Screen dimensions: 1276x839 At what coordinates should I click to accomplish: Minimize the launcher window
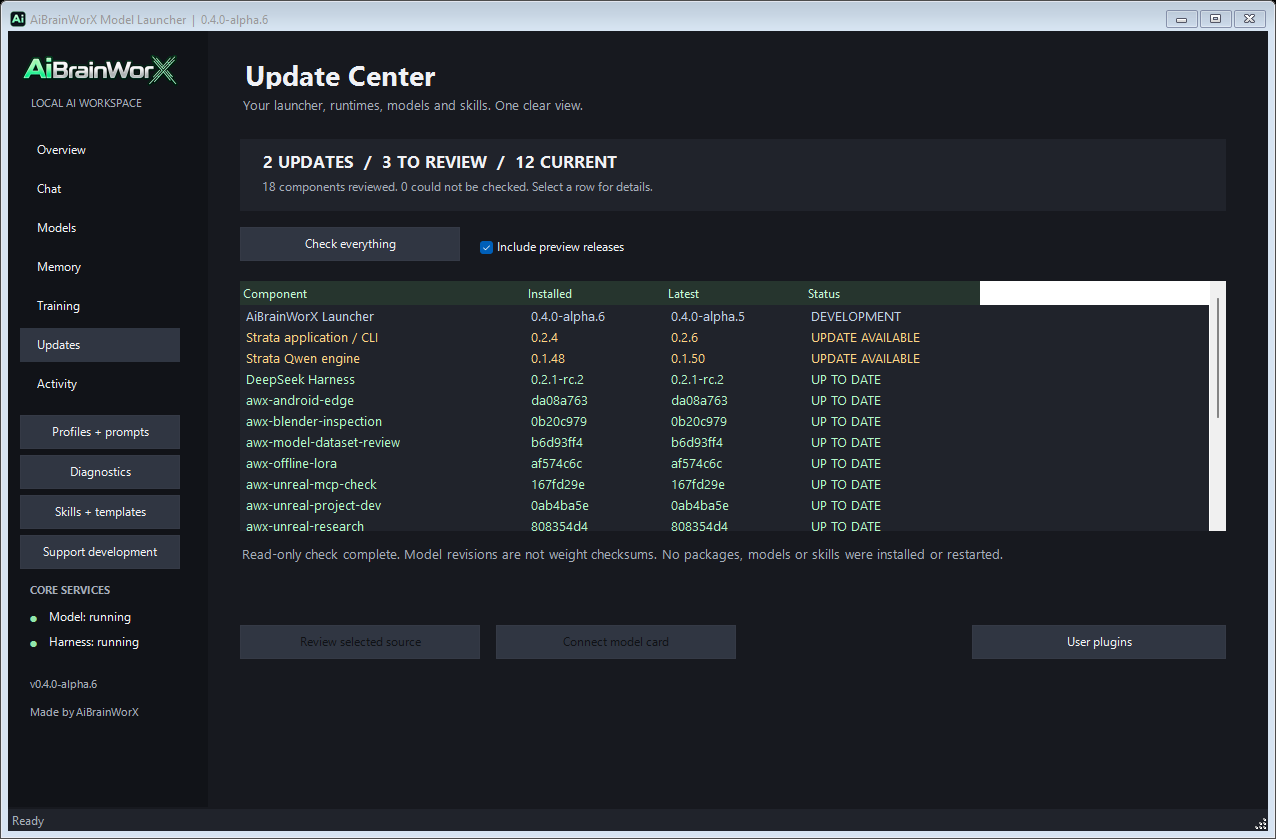pos(1182,19)
